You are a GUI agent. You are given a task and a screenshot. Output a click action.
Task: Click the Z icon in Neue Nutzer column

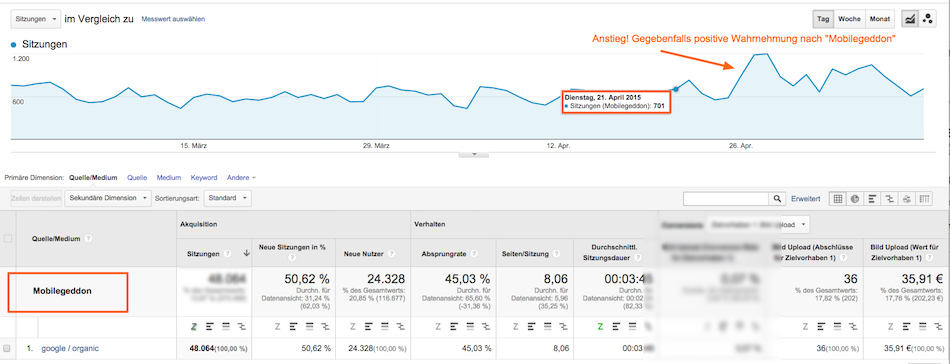click(x=353, y=327)
